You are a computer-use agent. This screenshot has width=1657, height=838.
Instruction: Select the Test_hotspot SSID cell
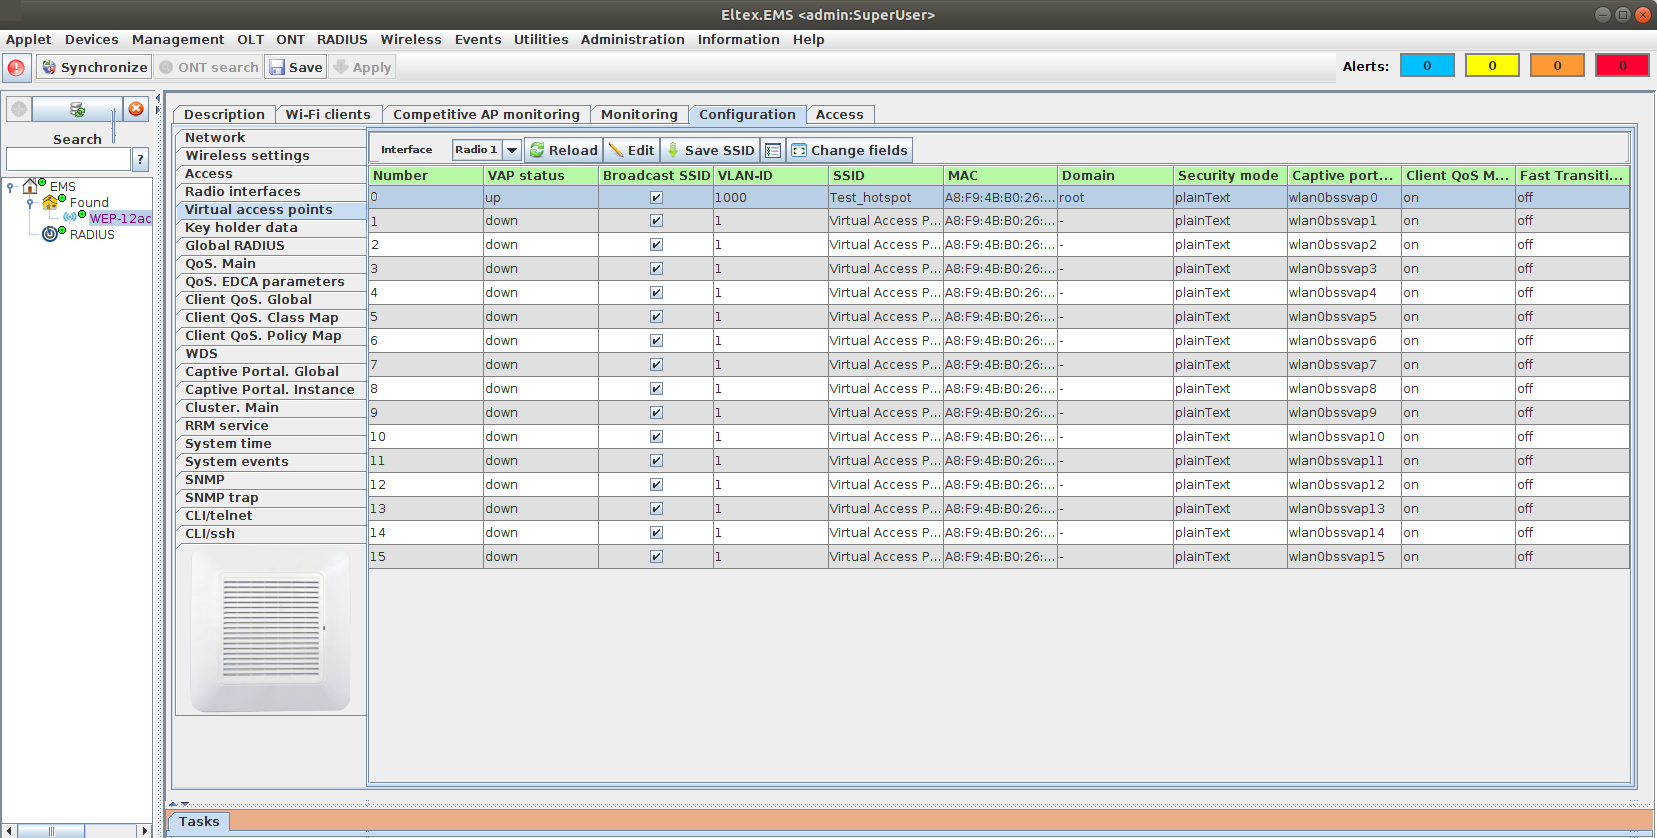pos(886,198)
